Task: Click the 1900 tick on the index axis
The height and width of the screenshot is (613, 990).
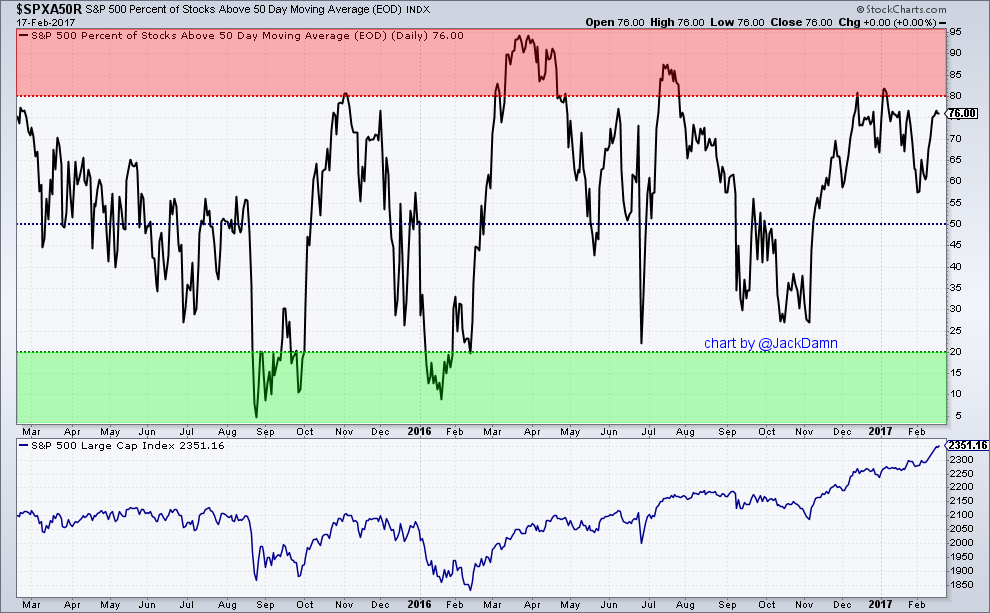Action: 960,571
